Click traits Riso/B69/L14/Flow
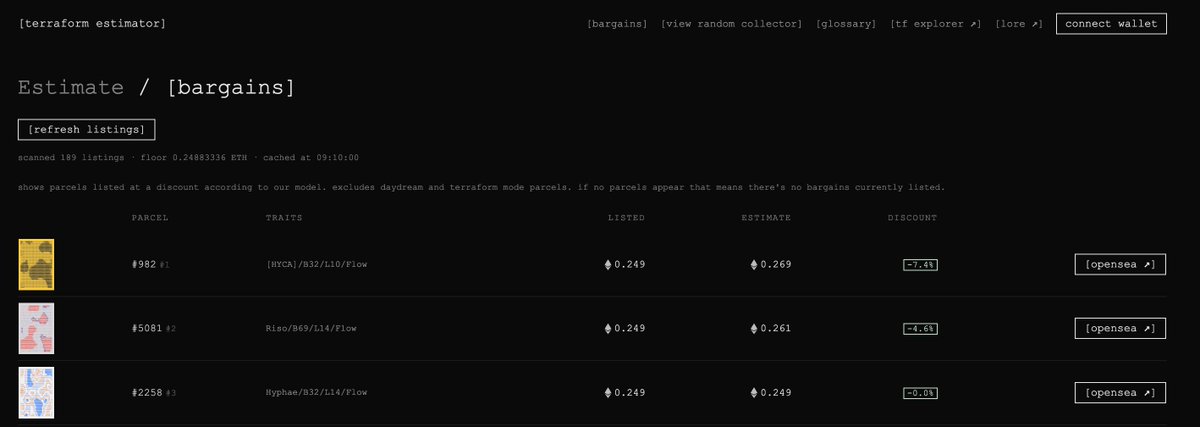 (311, 329)
